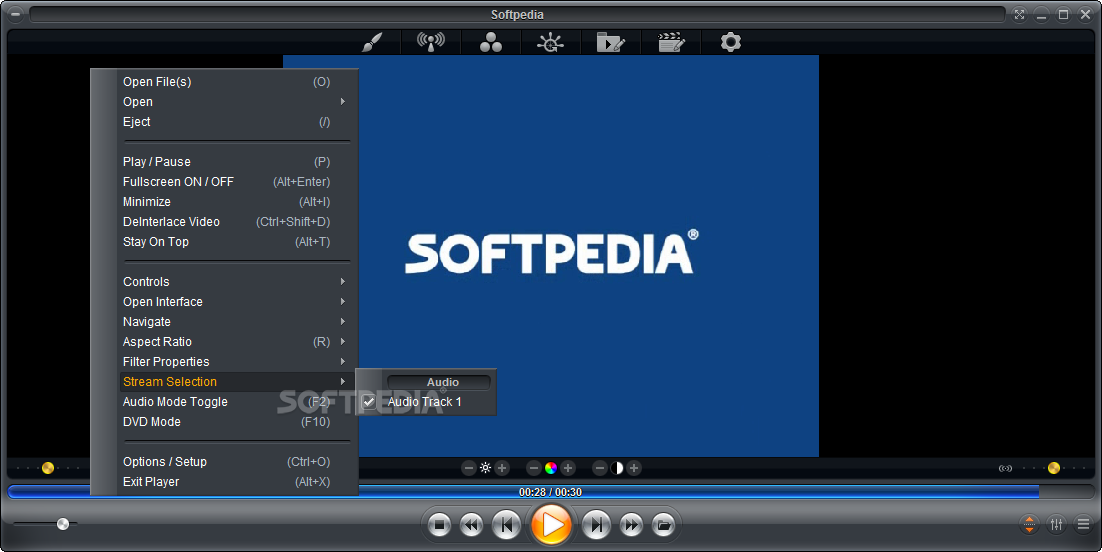The image size is (1102, 552).
Task: Click the half-circle contrast icon
Action: (617, 468)
